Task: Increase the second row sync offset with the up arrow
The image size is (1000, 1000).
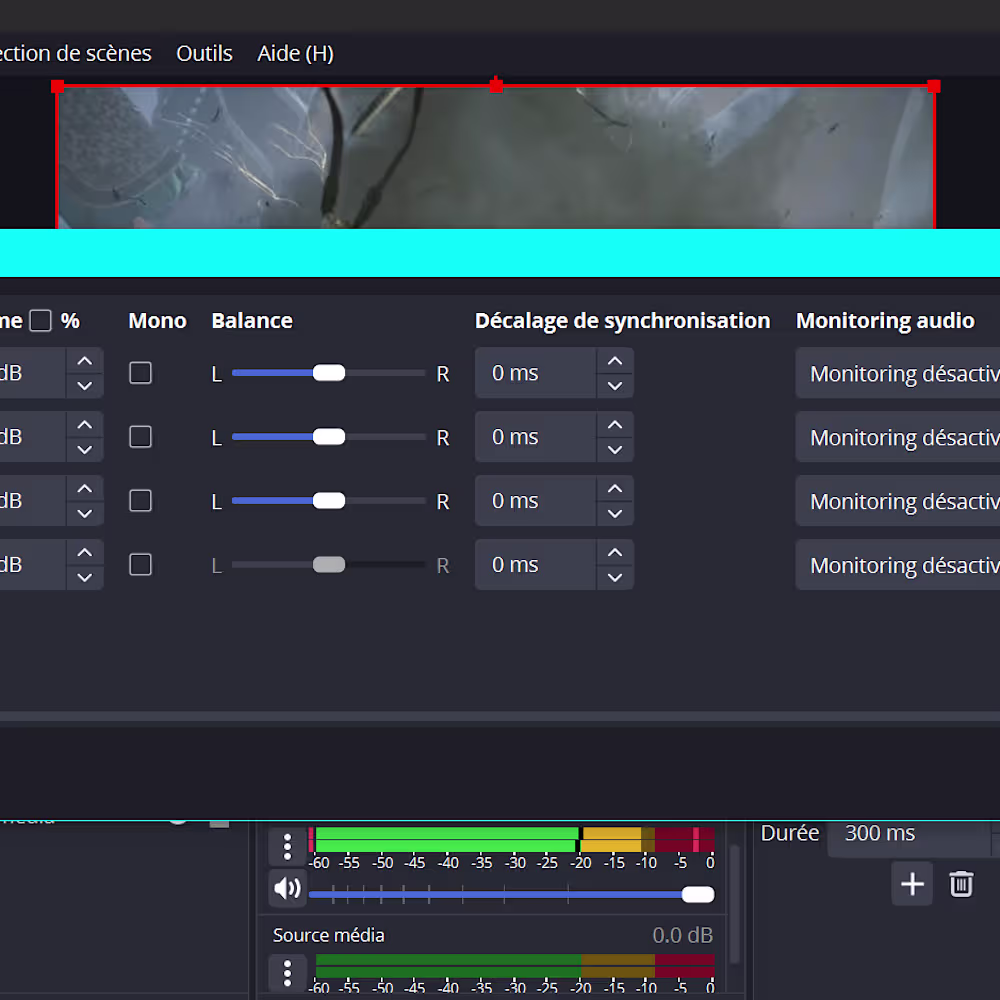Action: point(615,425)
